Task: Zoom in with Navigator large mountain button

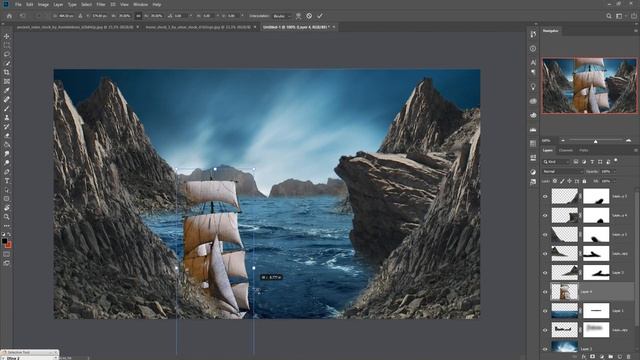Action: [628, 140]
